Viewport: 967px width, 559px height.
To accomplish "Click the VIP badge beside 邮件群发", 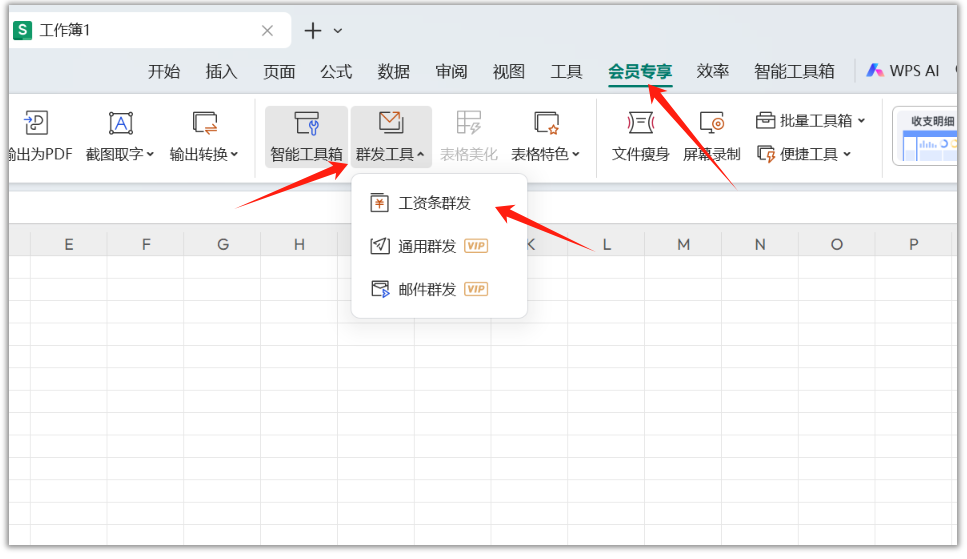I will (476, 289).
